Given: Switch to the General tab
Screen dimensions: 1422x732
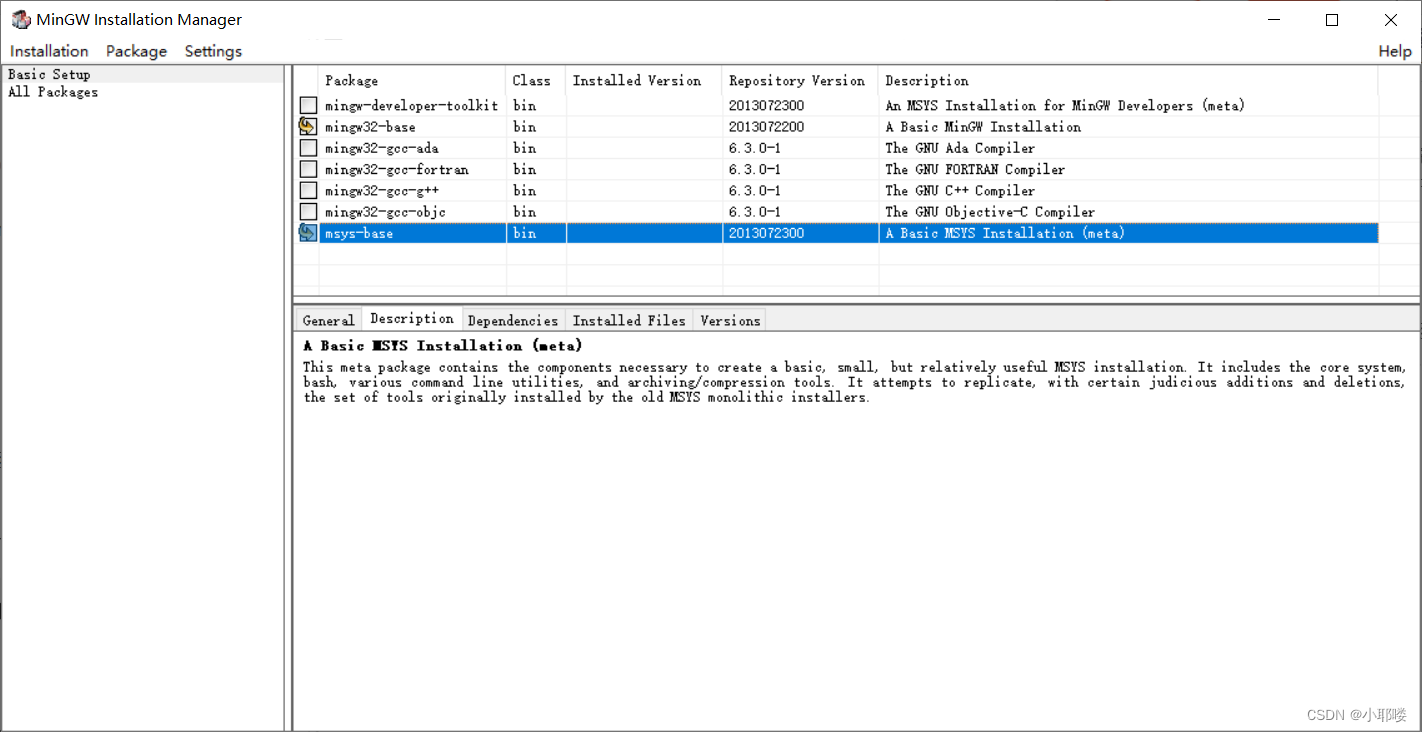Looking at the screenshot, I should click(328, 320).
